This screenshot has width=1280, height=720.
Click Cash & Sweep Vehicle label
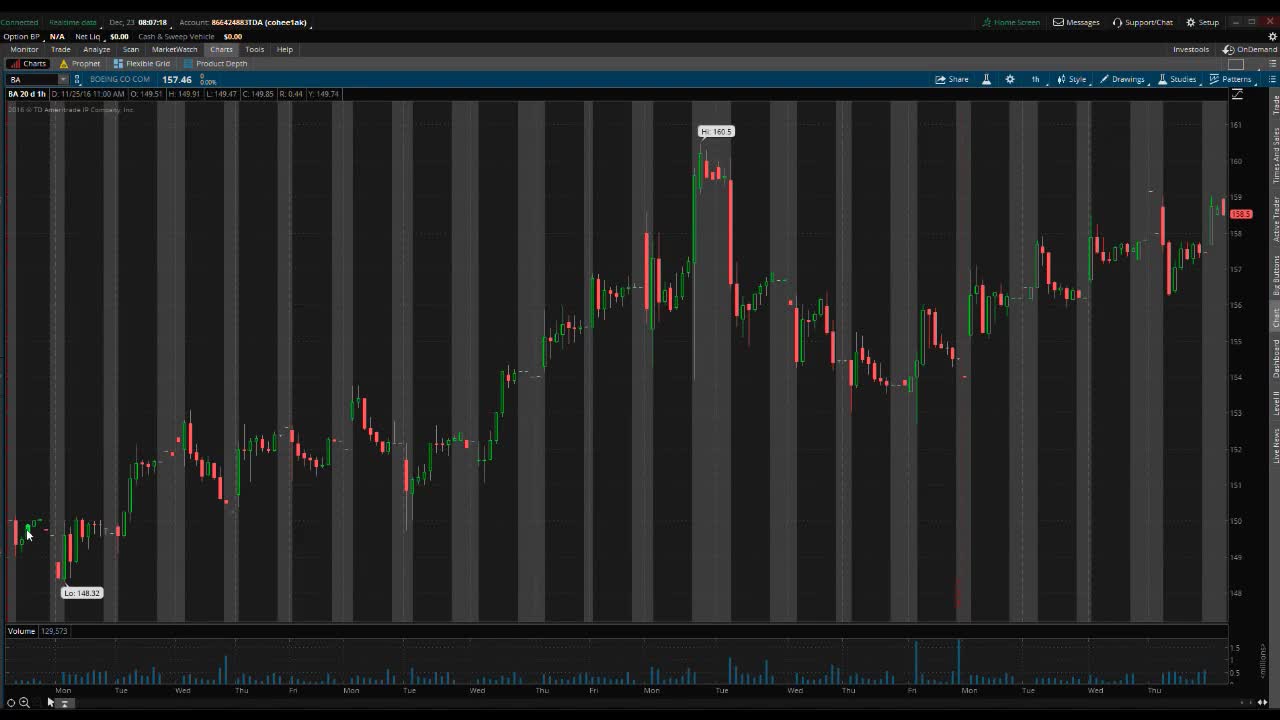[176, 36]
